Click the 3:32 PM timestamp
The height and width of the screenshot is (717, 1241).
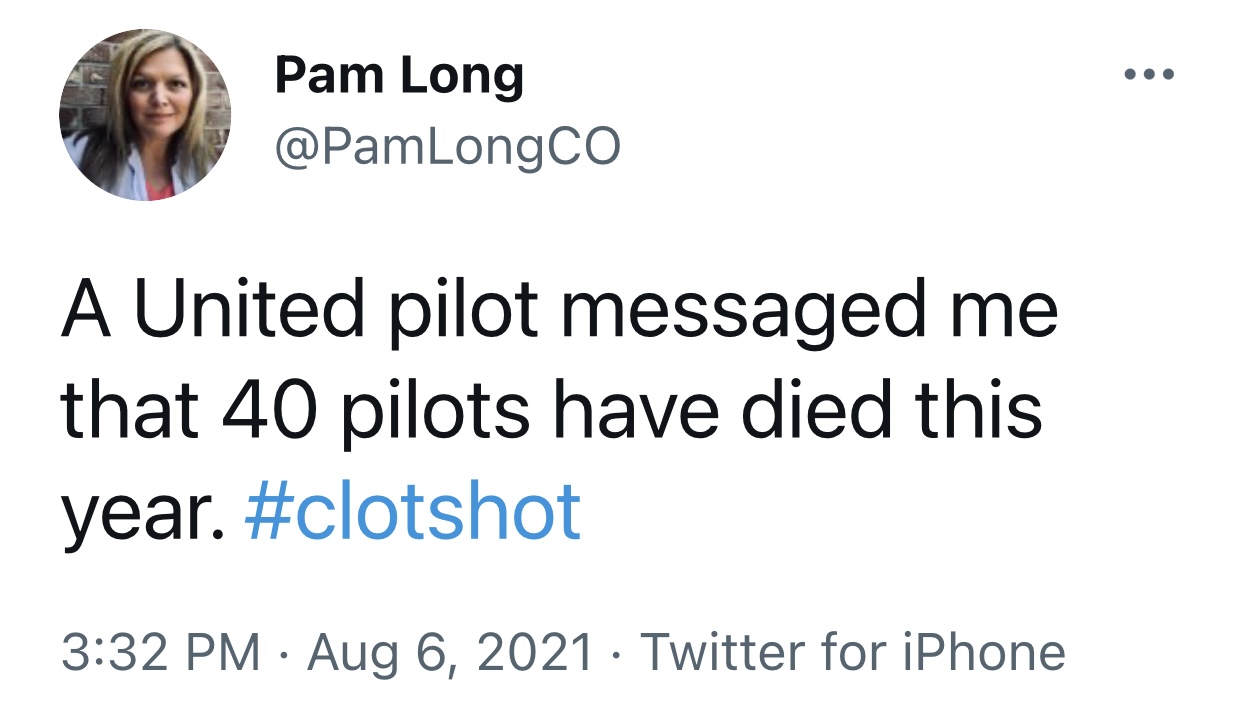[160, 652]
